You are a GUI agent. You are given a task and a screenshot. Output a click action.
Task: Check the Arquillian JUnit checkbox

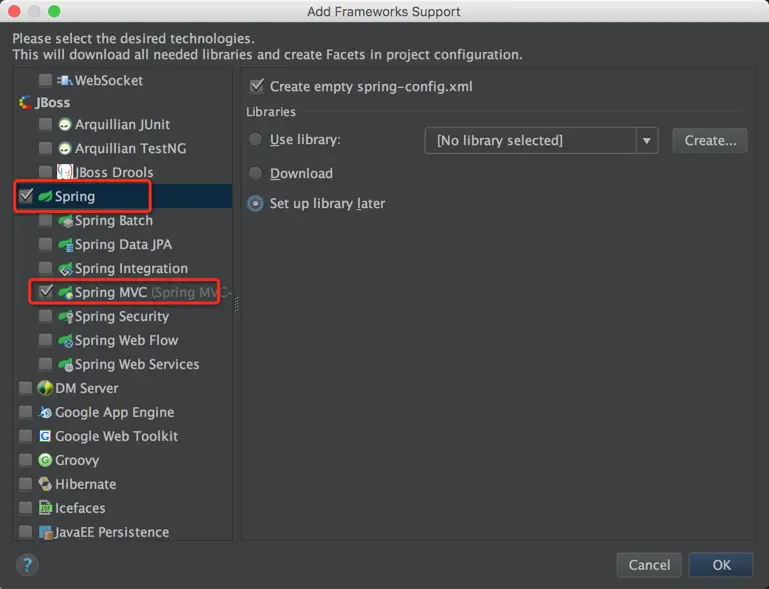[x=45, y=125]
